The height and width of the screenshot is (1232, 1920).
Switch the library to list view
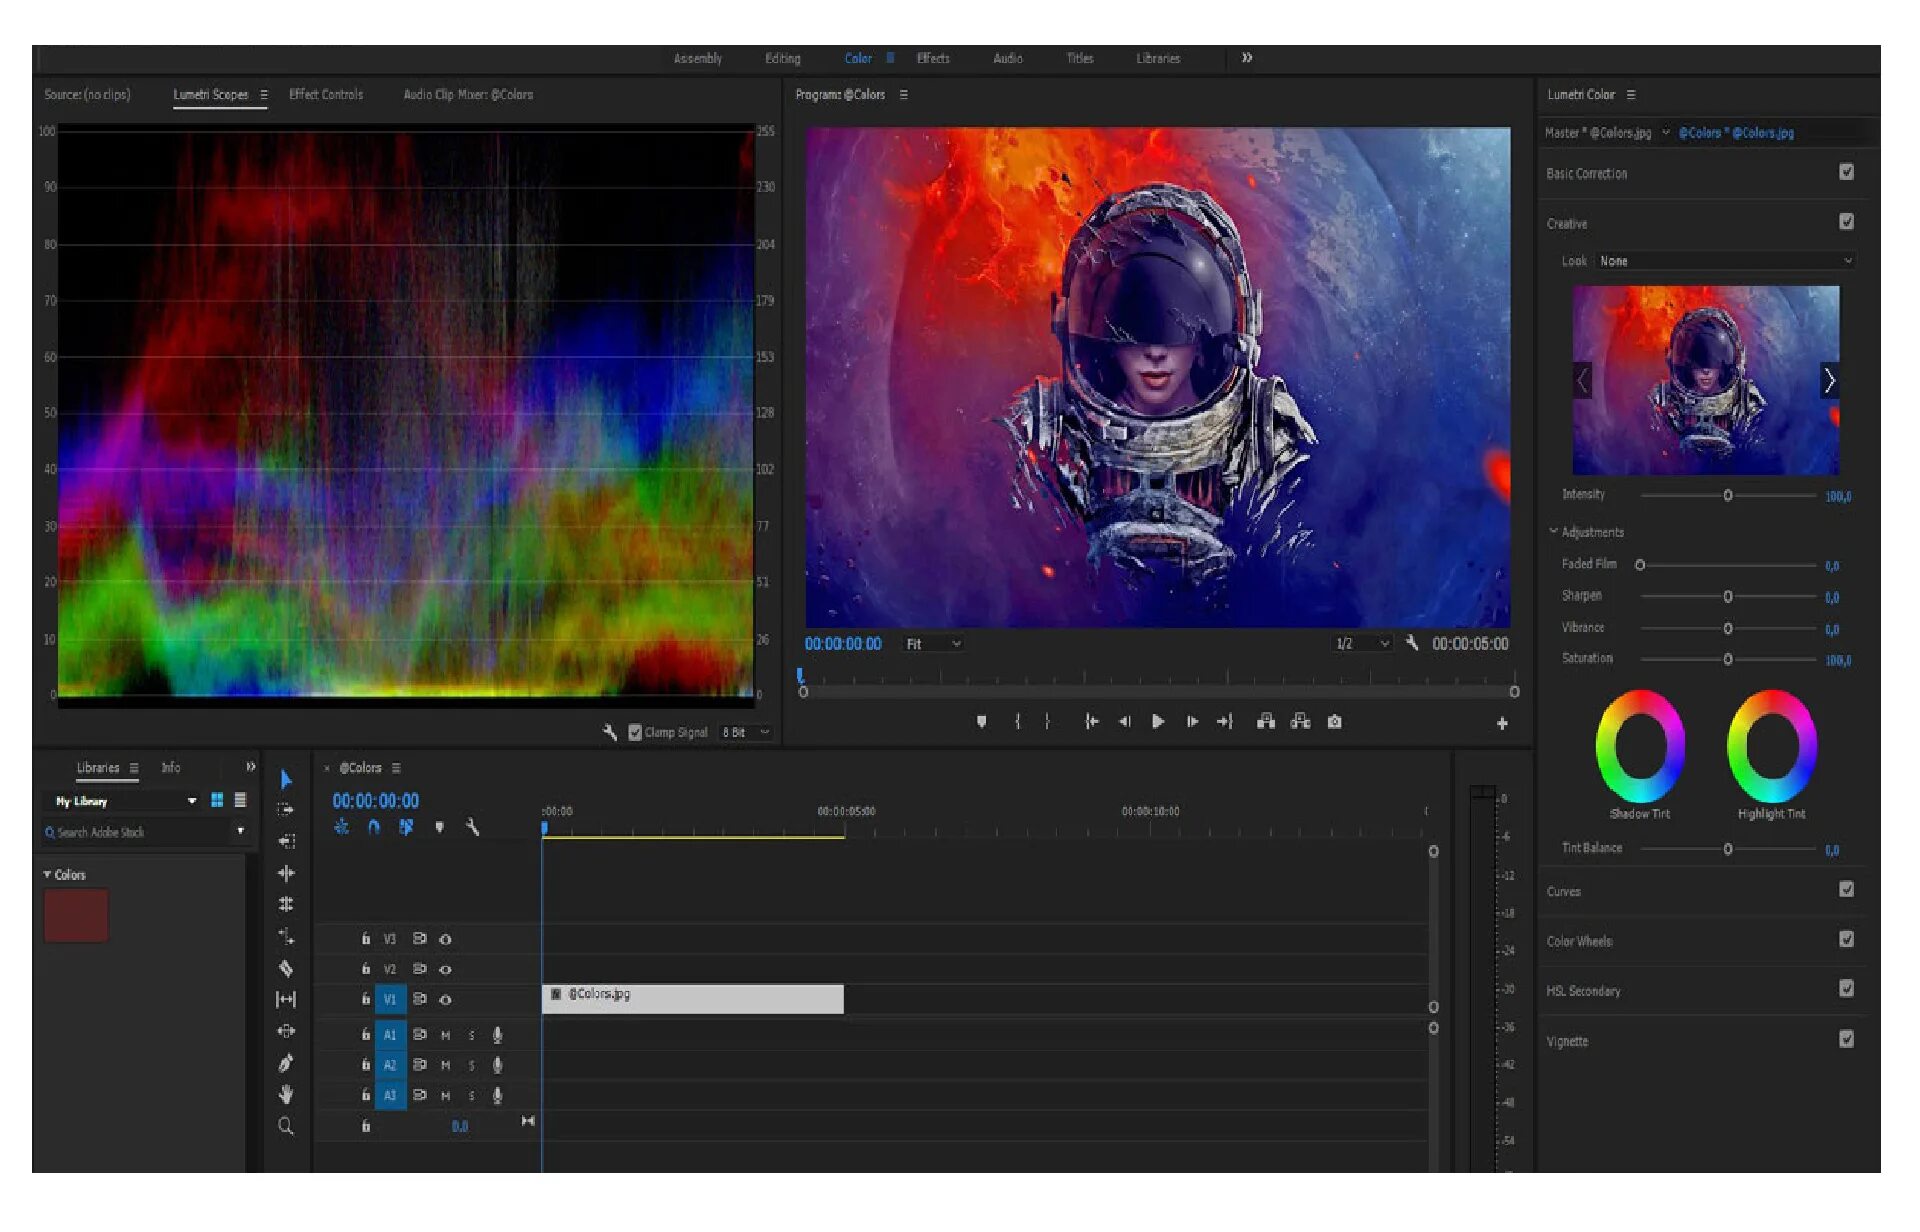click(240, 800)
